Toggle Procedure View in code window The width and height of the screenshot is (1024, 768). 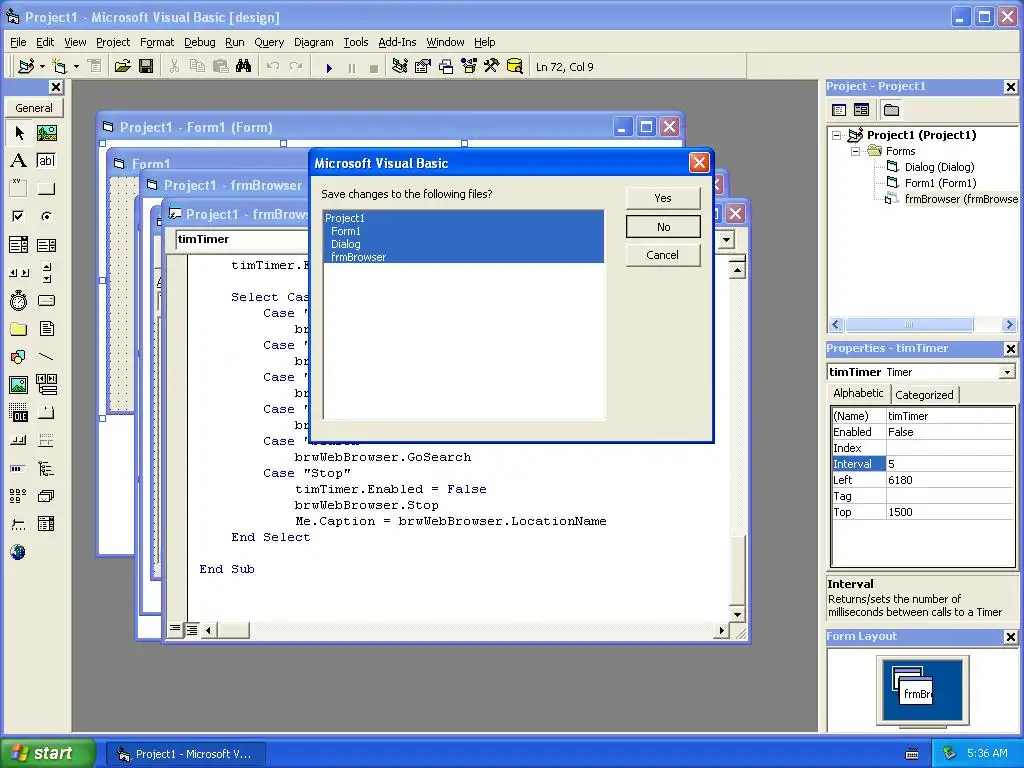pyautogui.click(x=174, y=630)
